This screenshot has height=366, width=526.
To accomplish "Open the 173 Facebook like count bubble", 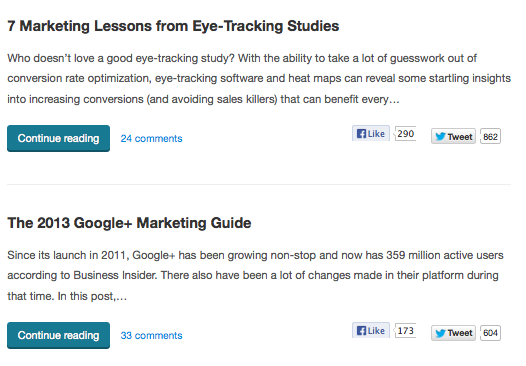I will pos(405,331).
